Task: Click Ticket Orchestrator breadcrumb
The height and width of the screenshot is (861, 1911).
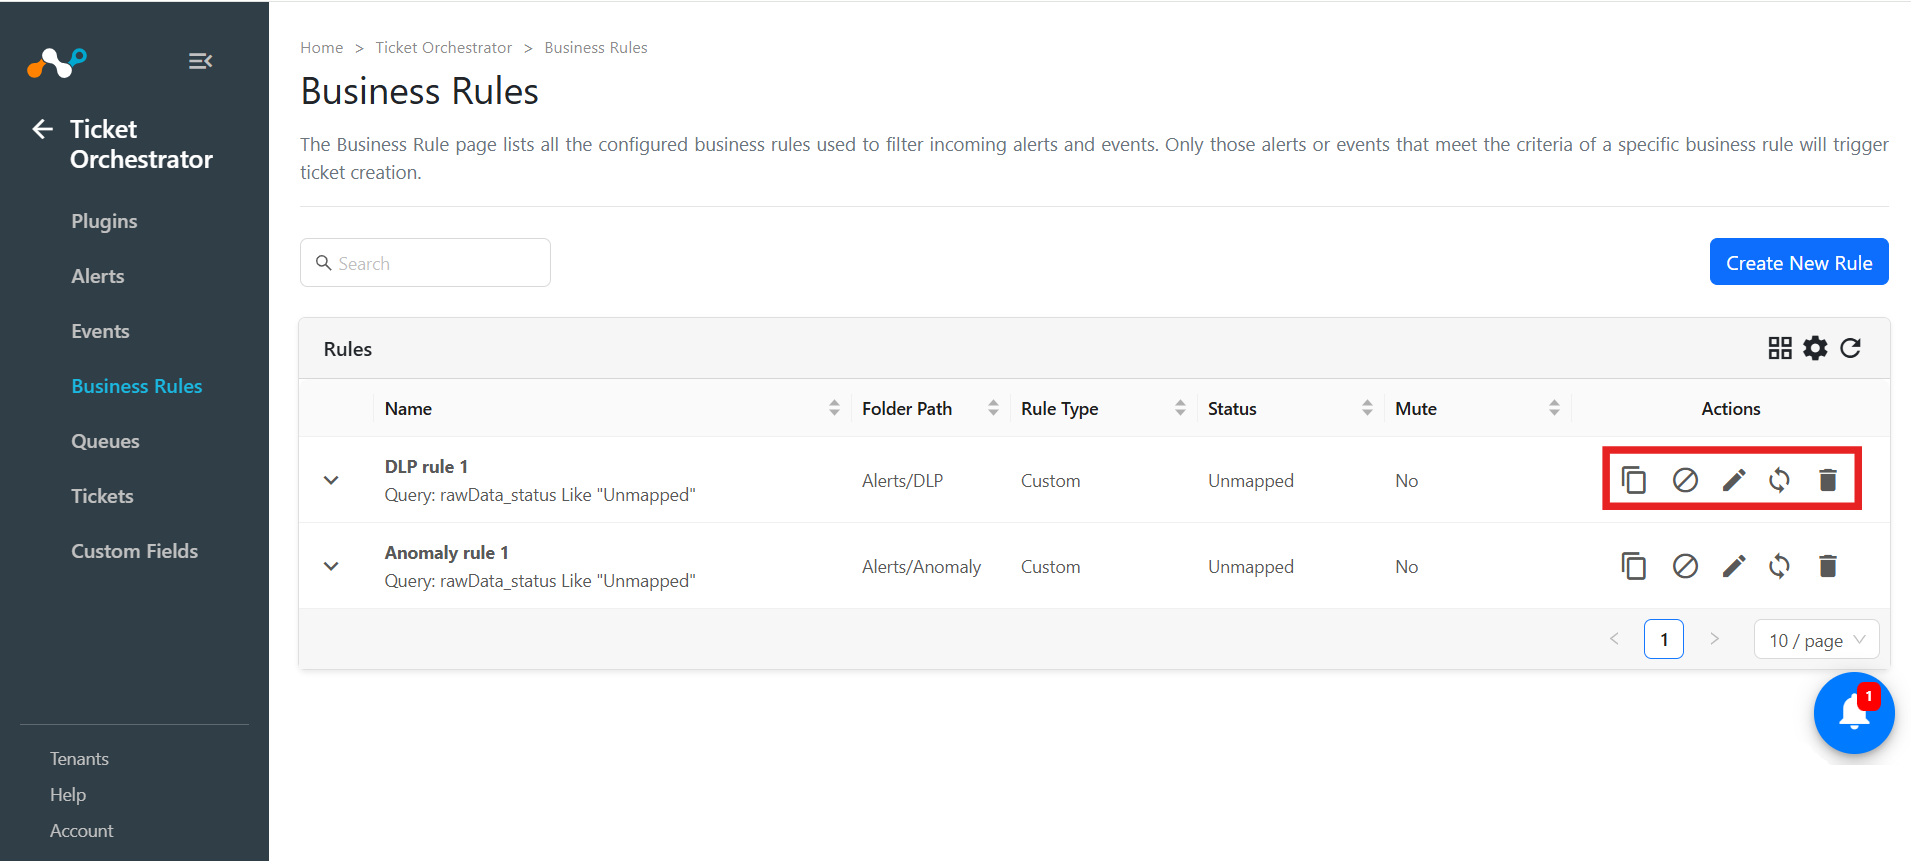Action: 444,47
